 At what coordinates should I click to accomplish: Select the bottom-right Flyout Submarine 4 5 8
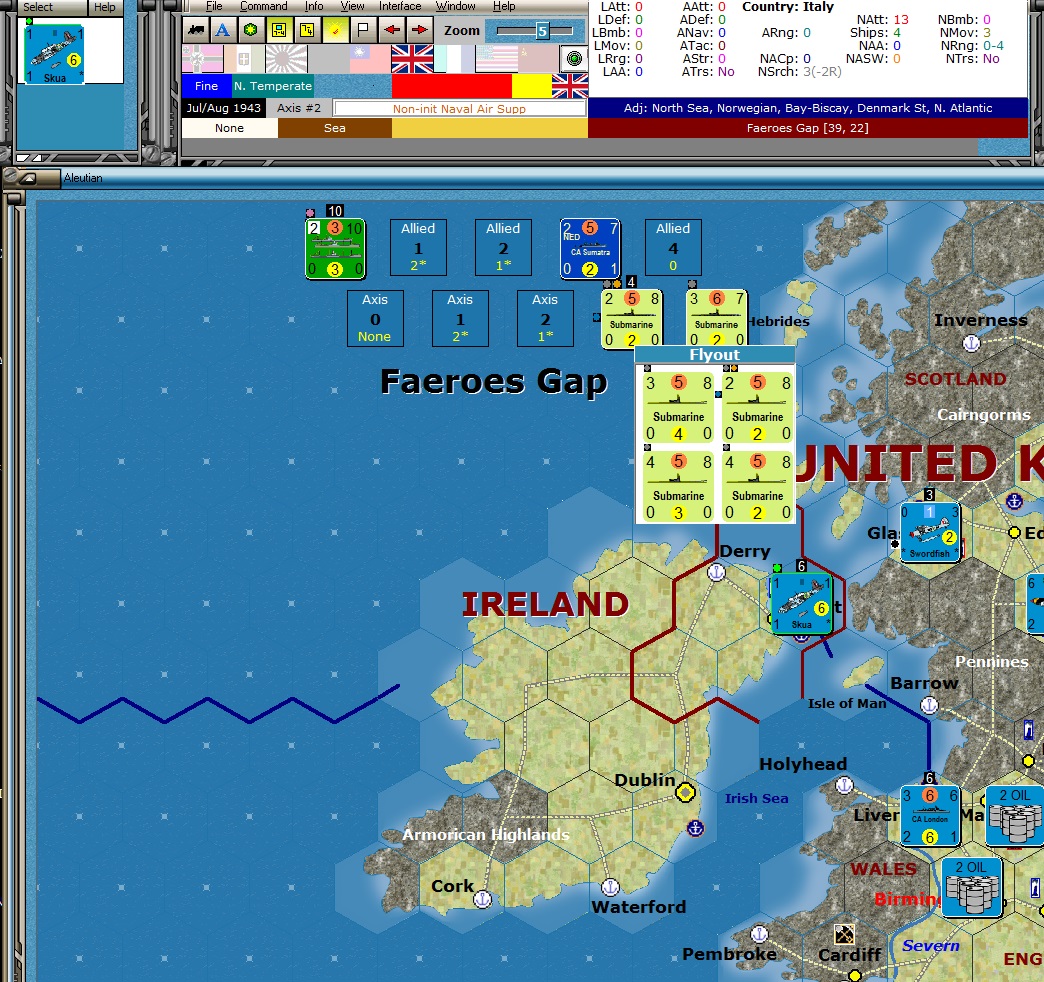(x=758, y=488)
